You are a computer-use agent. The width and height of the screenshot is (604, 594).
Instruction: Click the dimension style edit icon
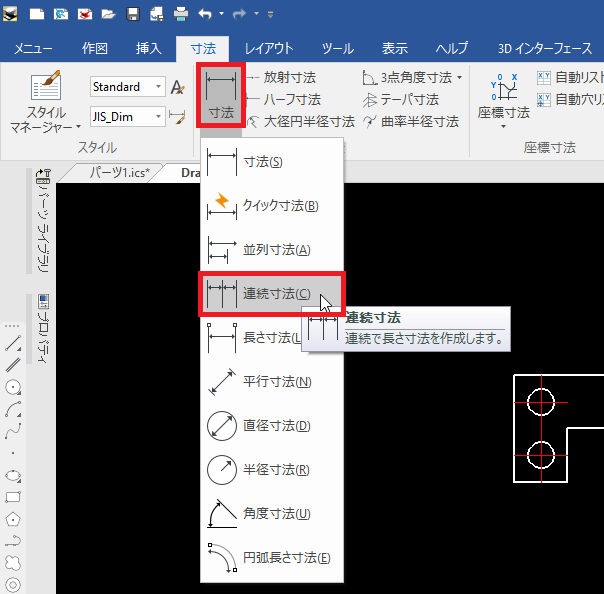[x=177, y=117]
